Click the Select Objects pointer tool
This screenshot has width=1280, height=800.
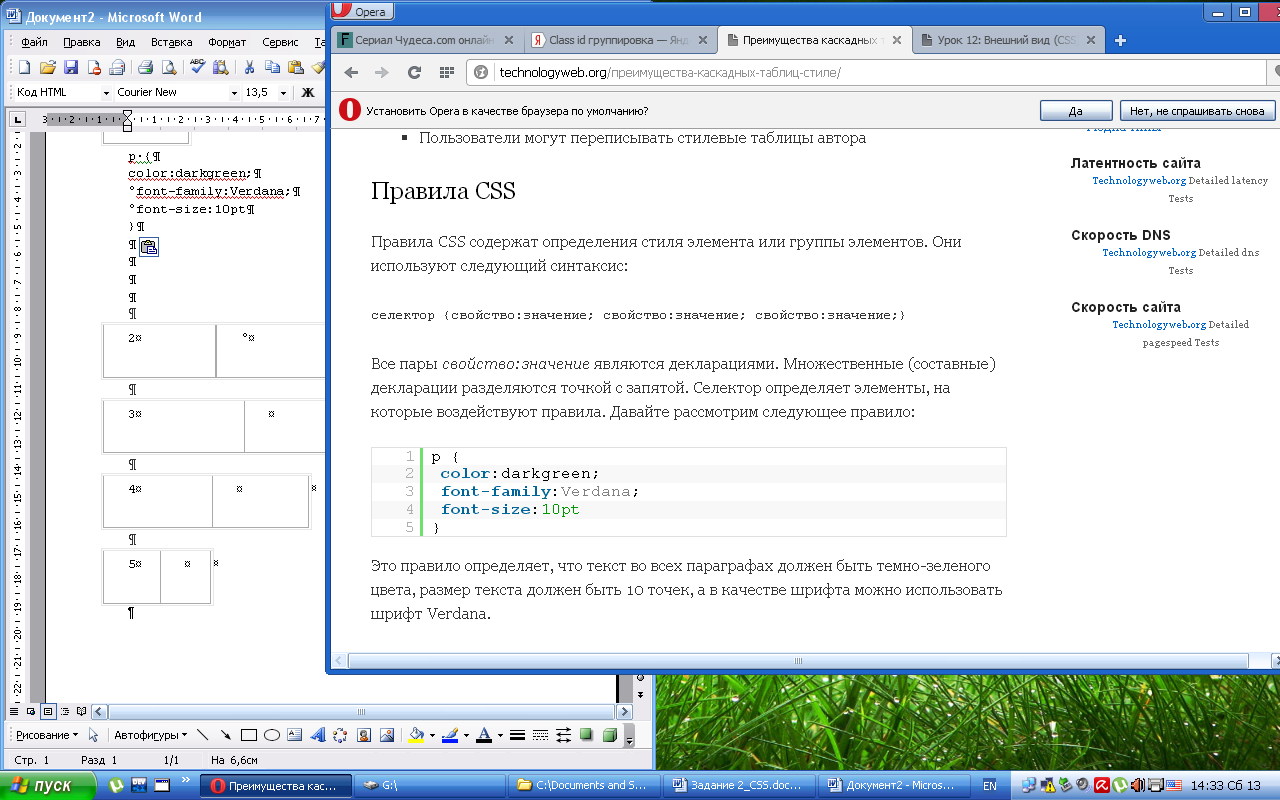click(x=94, y=735)
